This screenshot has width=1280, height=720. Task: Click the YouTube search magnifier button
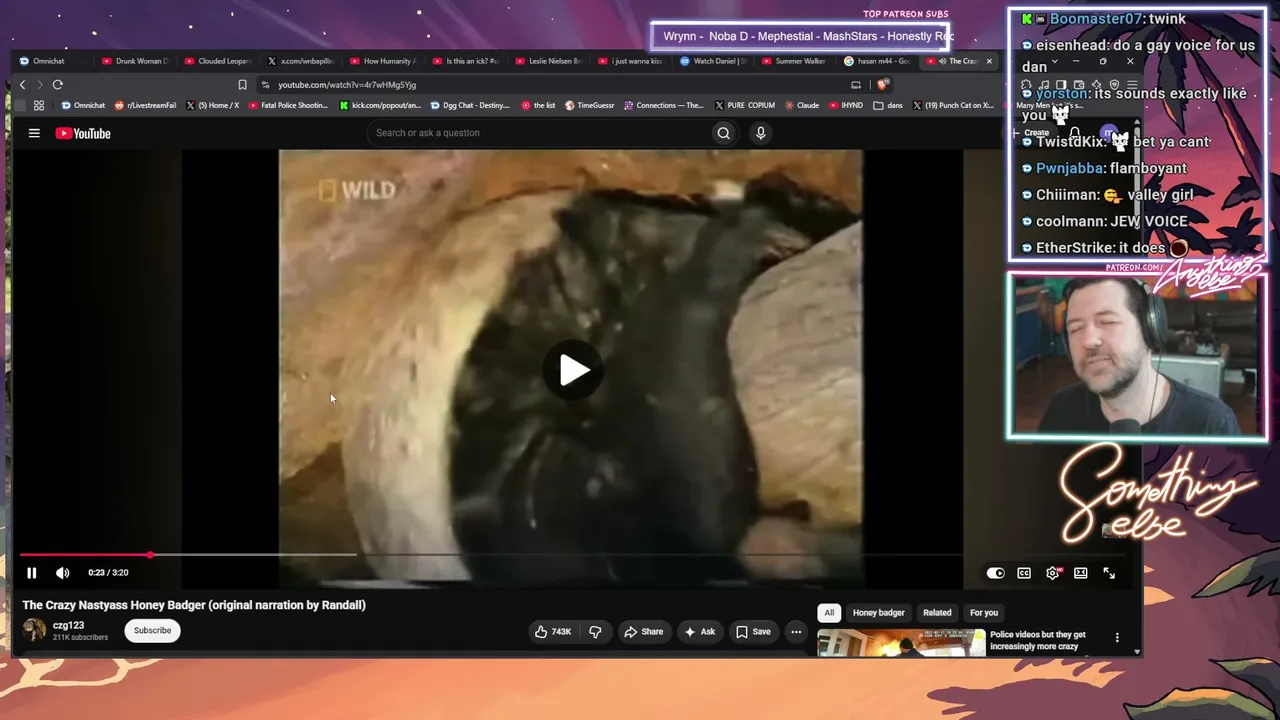click(723, 133)
